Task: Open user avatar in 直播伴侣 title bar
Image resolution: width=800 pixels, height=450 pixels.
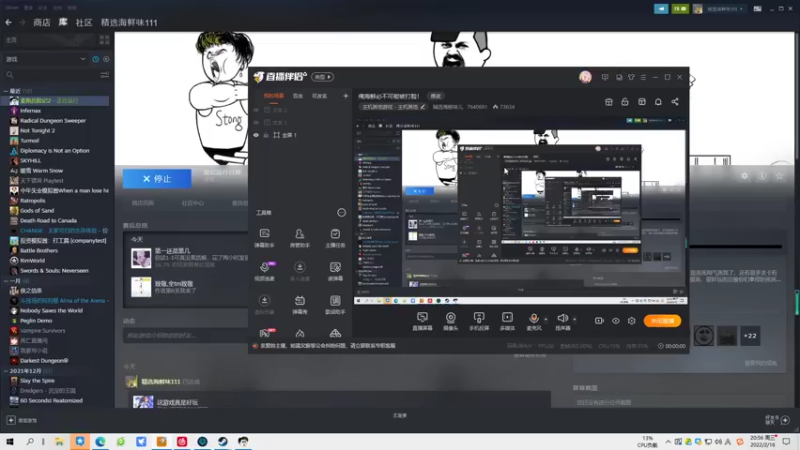Action: click(585, 77)
